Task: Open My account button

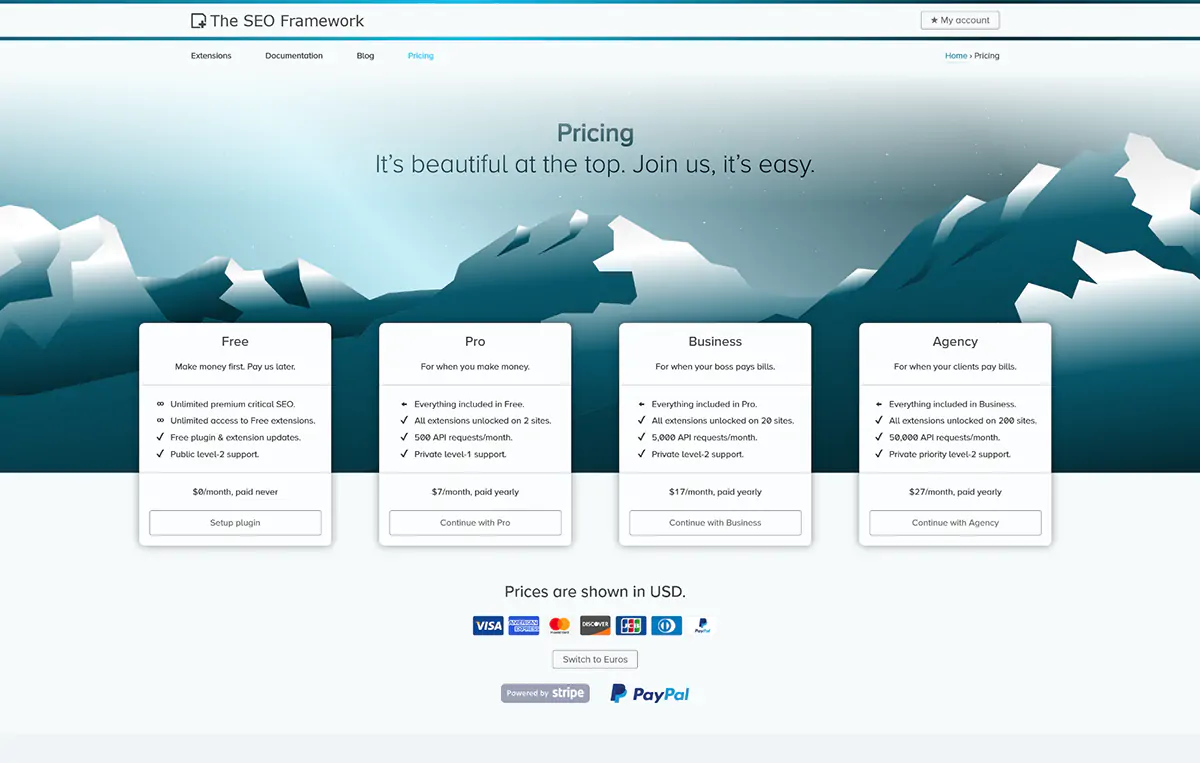Action: (x=959, y=20)
